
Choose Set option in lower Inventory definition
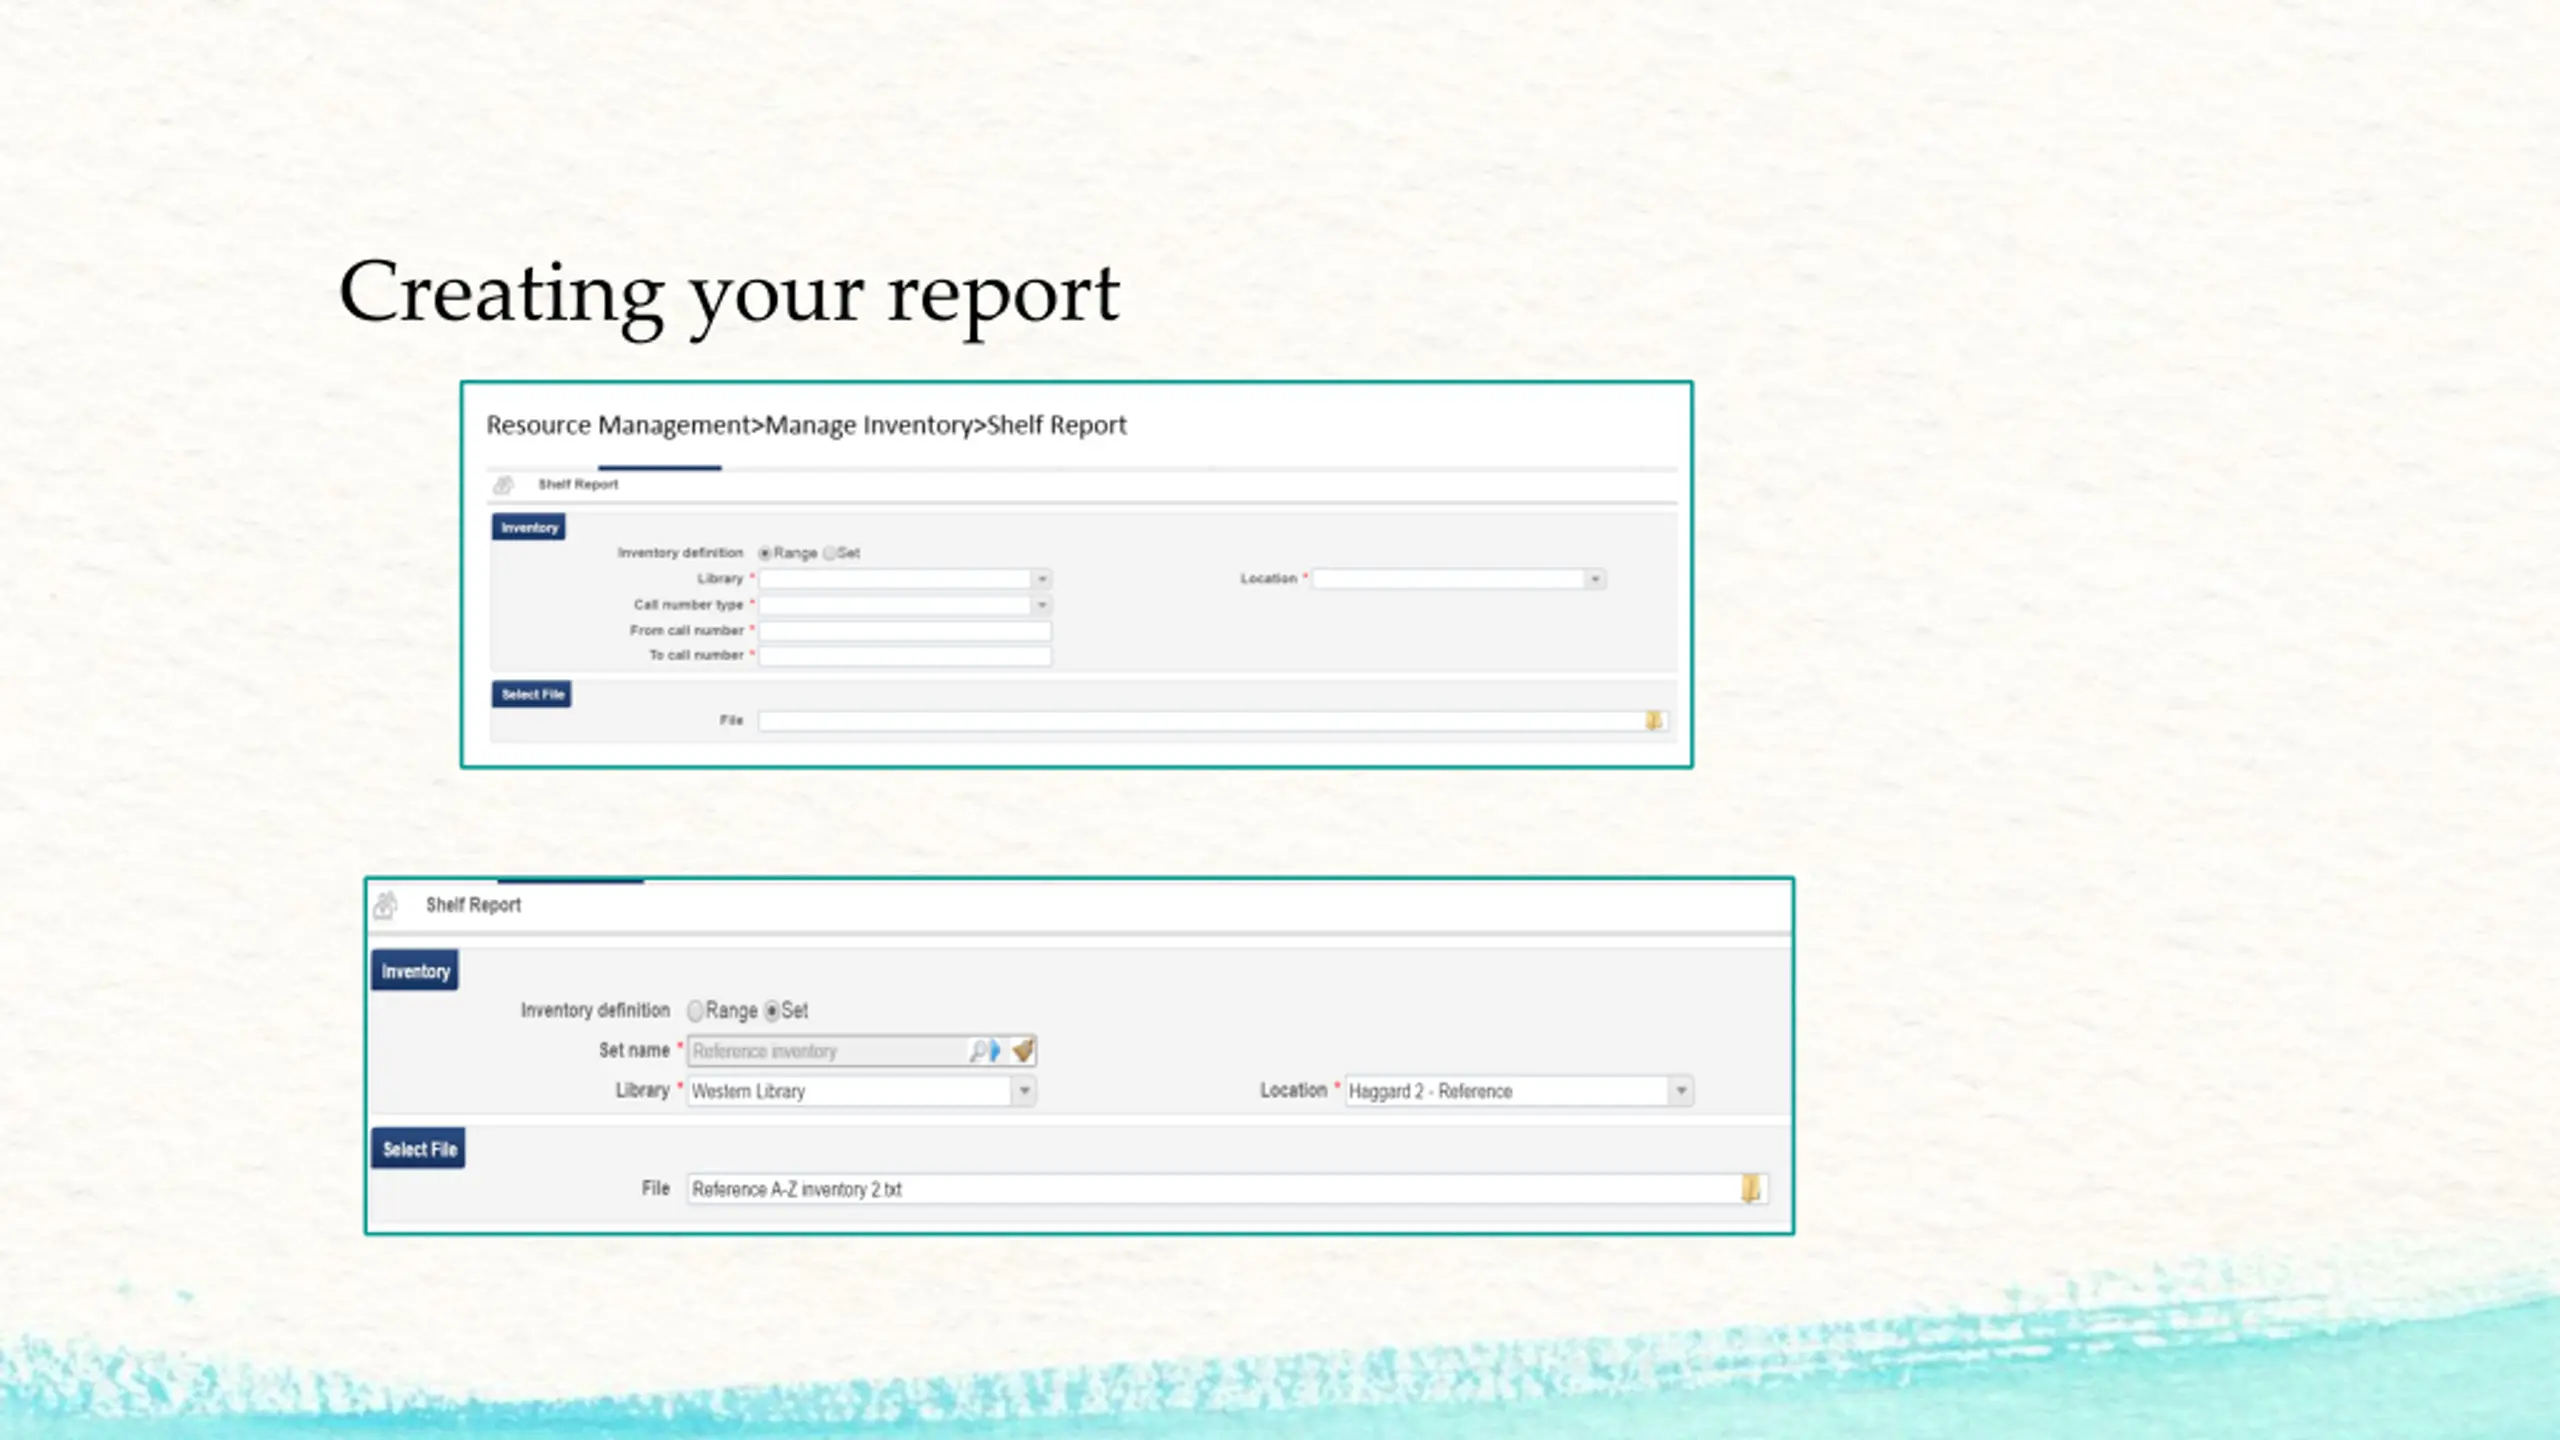click(x=772, y=1011)
